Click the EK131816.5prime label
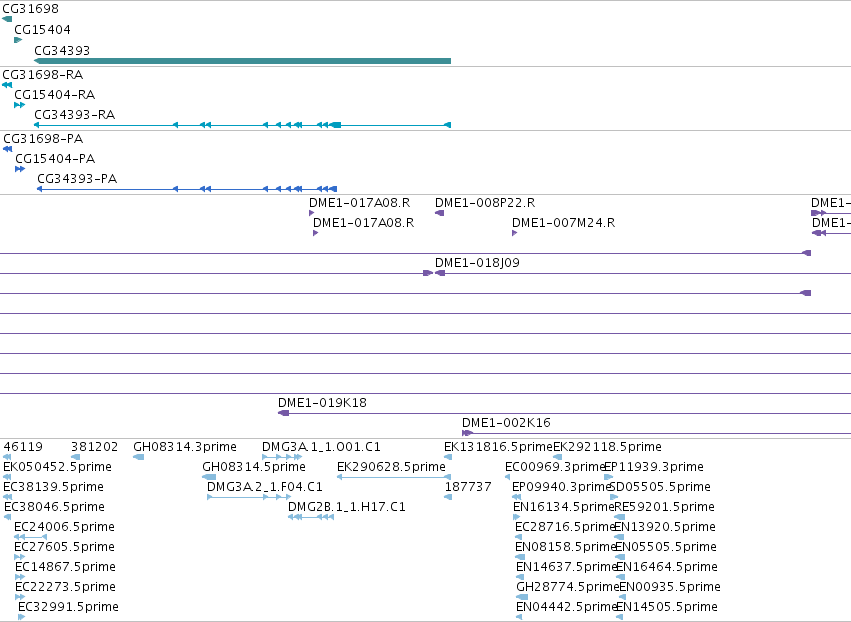This screenshot has height=622, width=851. [x=498, y=447]
